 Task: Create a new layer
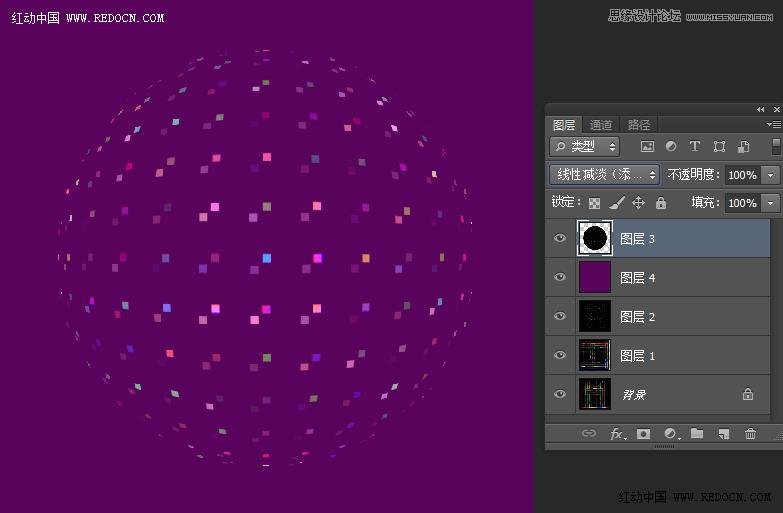click(x=724, y=434)
